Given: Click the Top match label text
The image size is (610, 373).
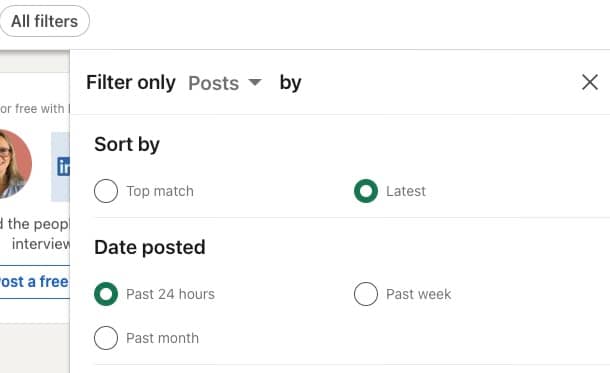Looking at the screenshot, I should 160,191.
